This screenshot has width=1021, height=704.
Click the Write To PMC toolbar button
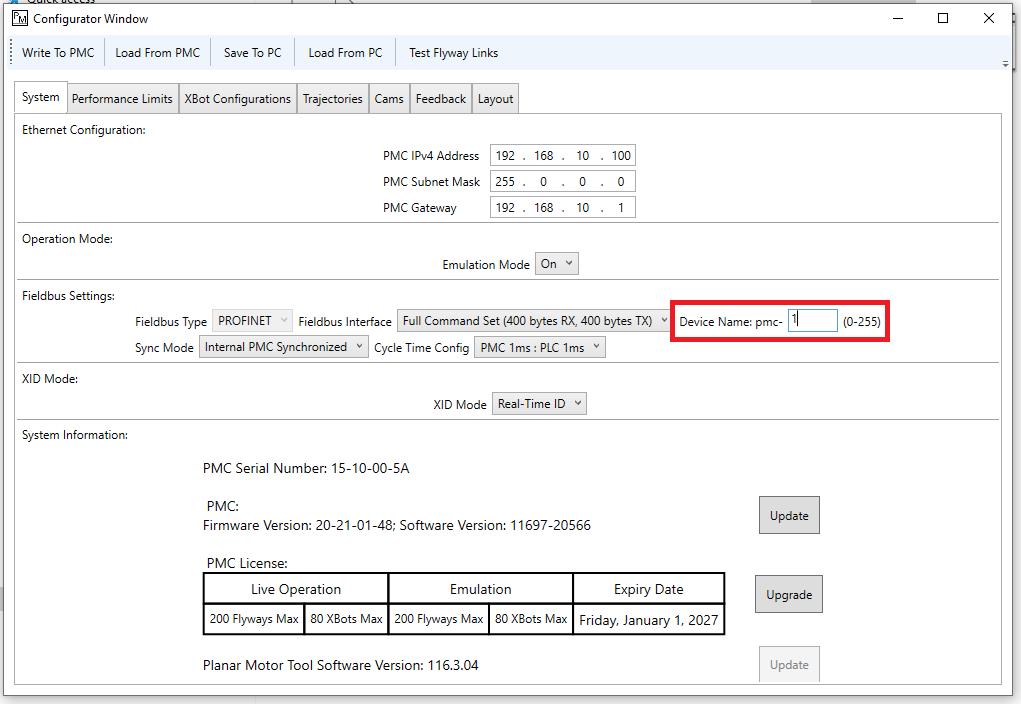point(58,53)
